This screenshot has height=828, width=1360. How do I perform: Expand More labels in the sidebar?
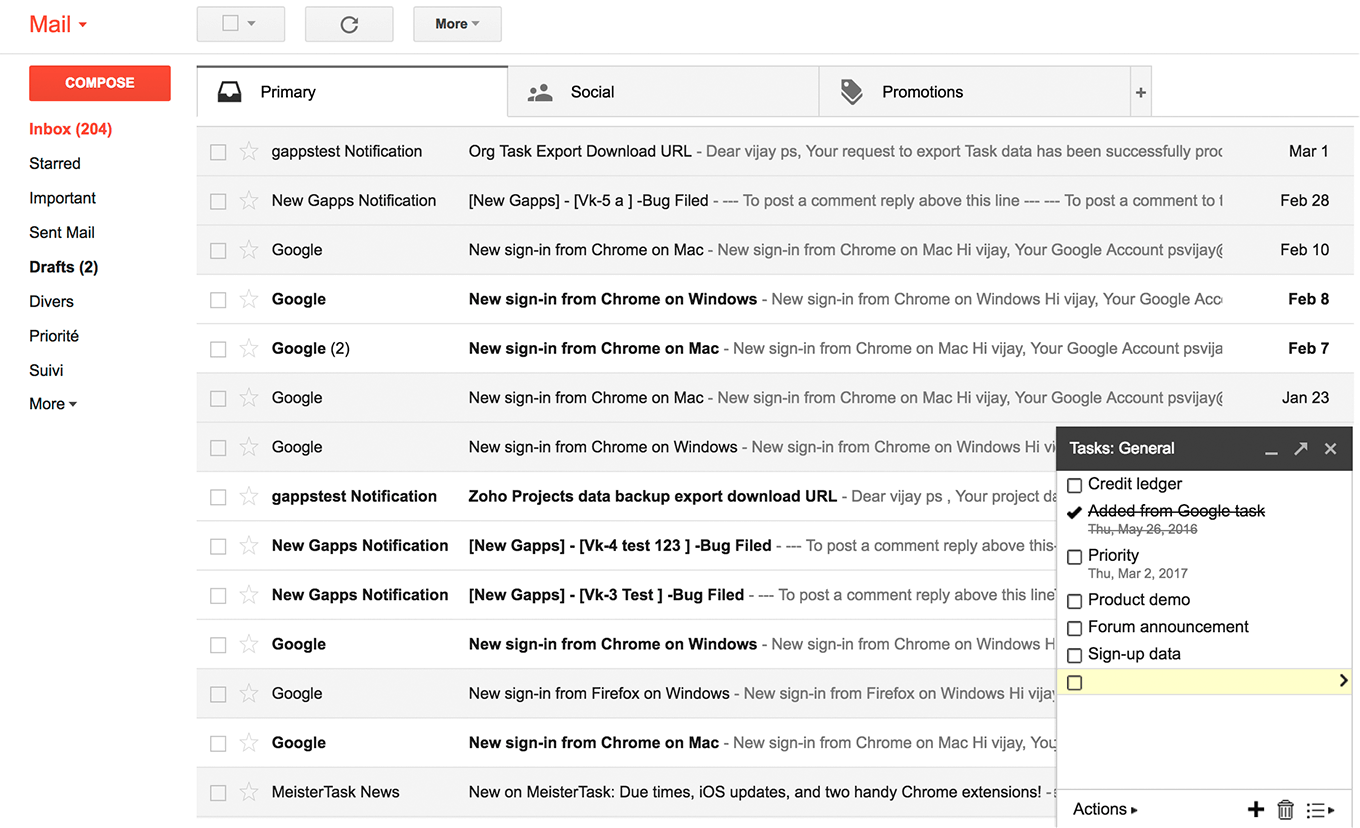point(53,404)
